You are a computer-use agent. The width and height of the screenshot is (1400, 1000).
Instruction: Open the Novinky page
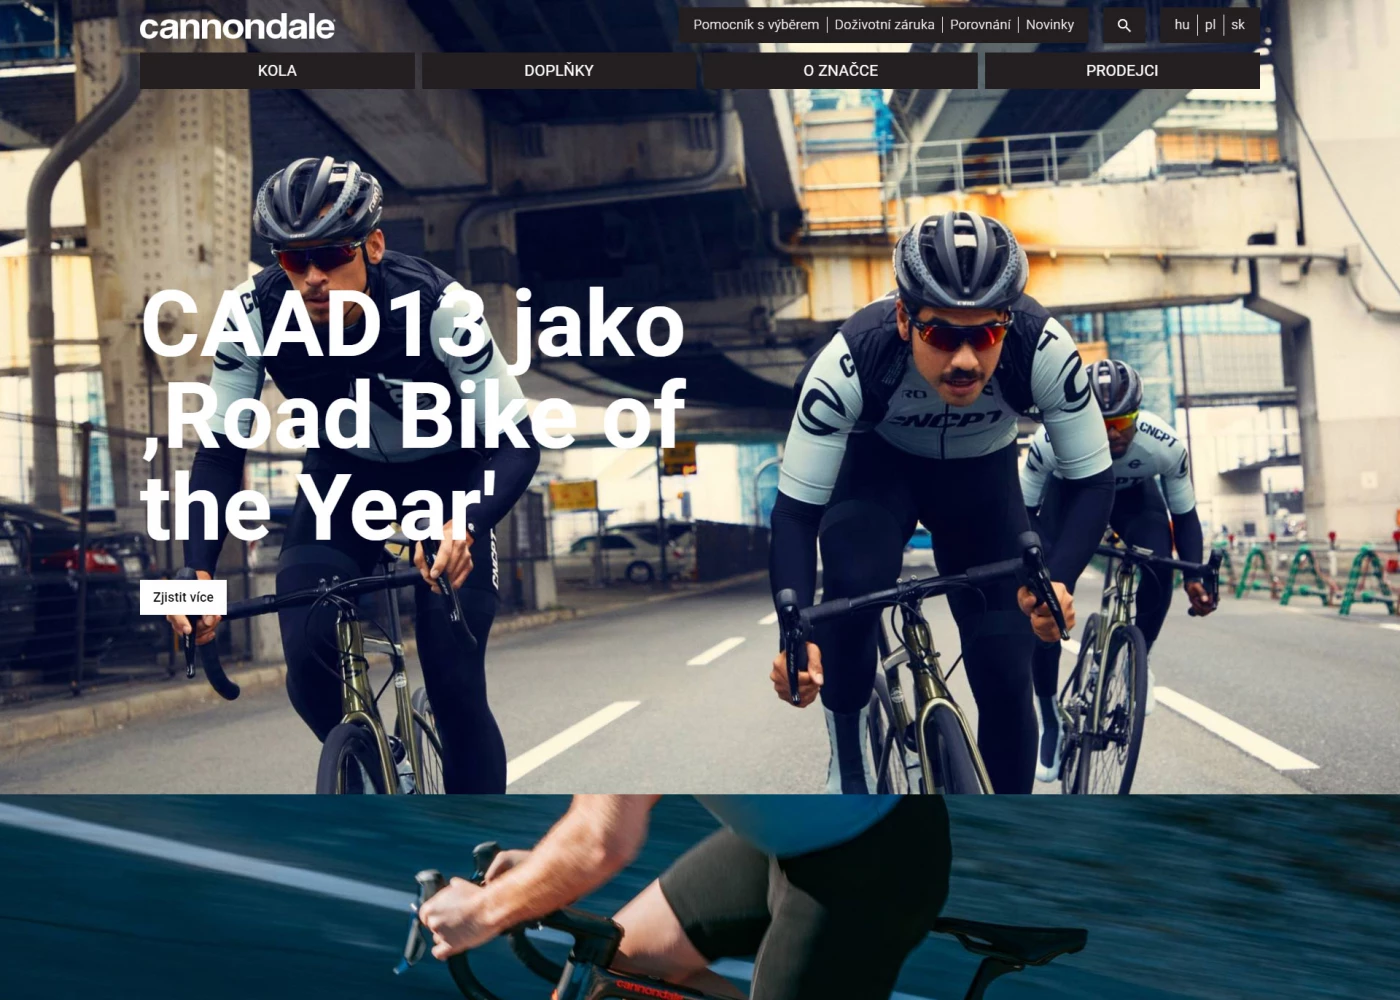(x=1050, y=25)
